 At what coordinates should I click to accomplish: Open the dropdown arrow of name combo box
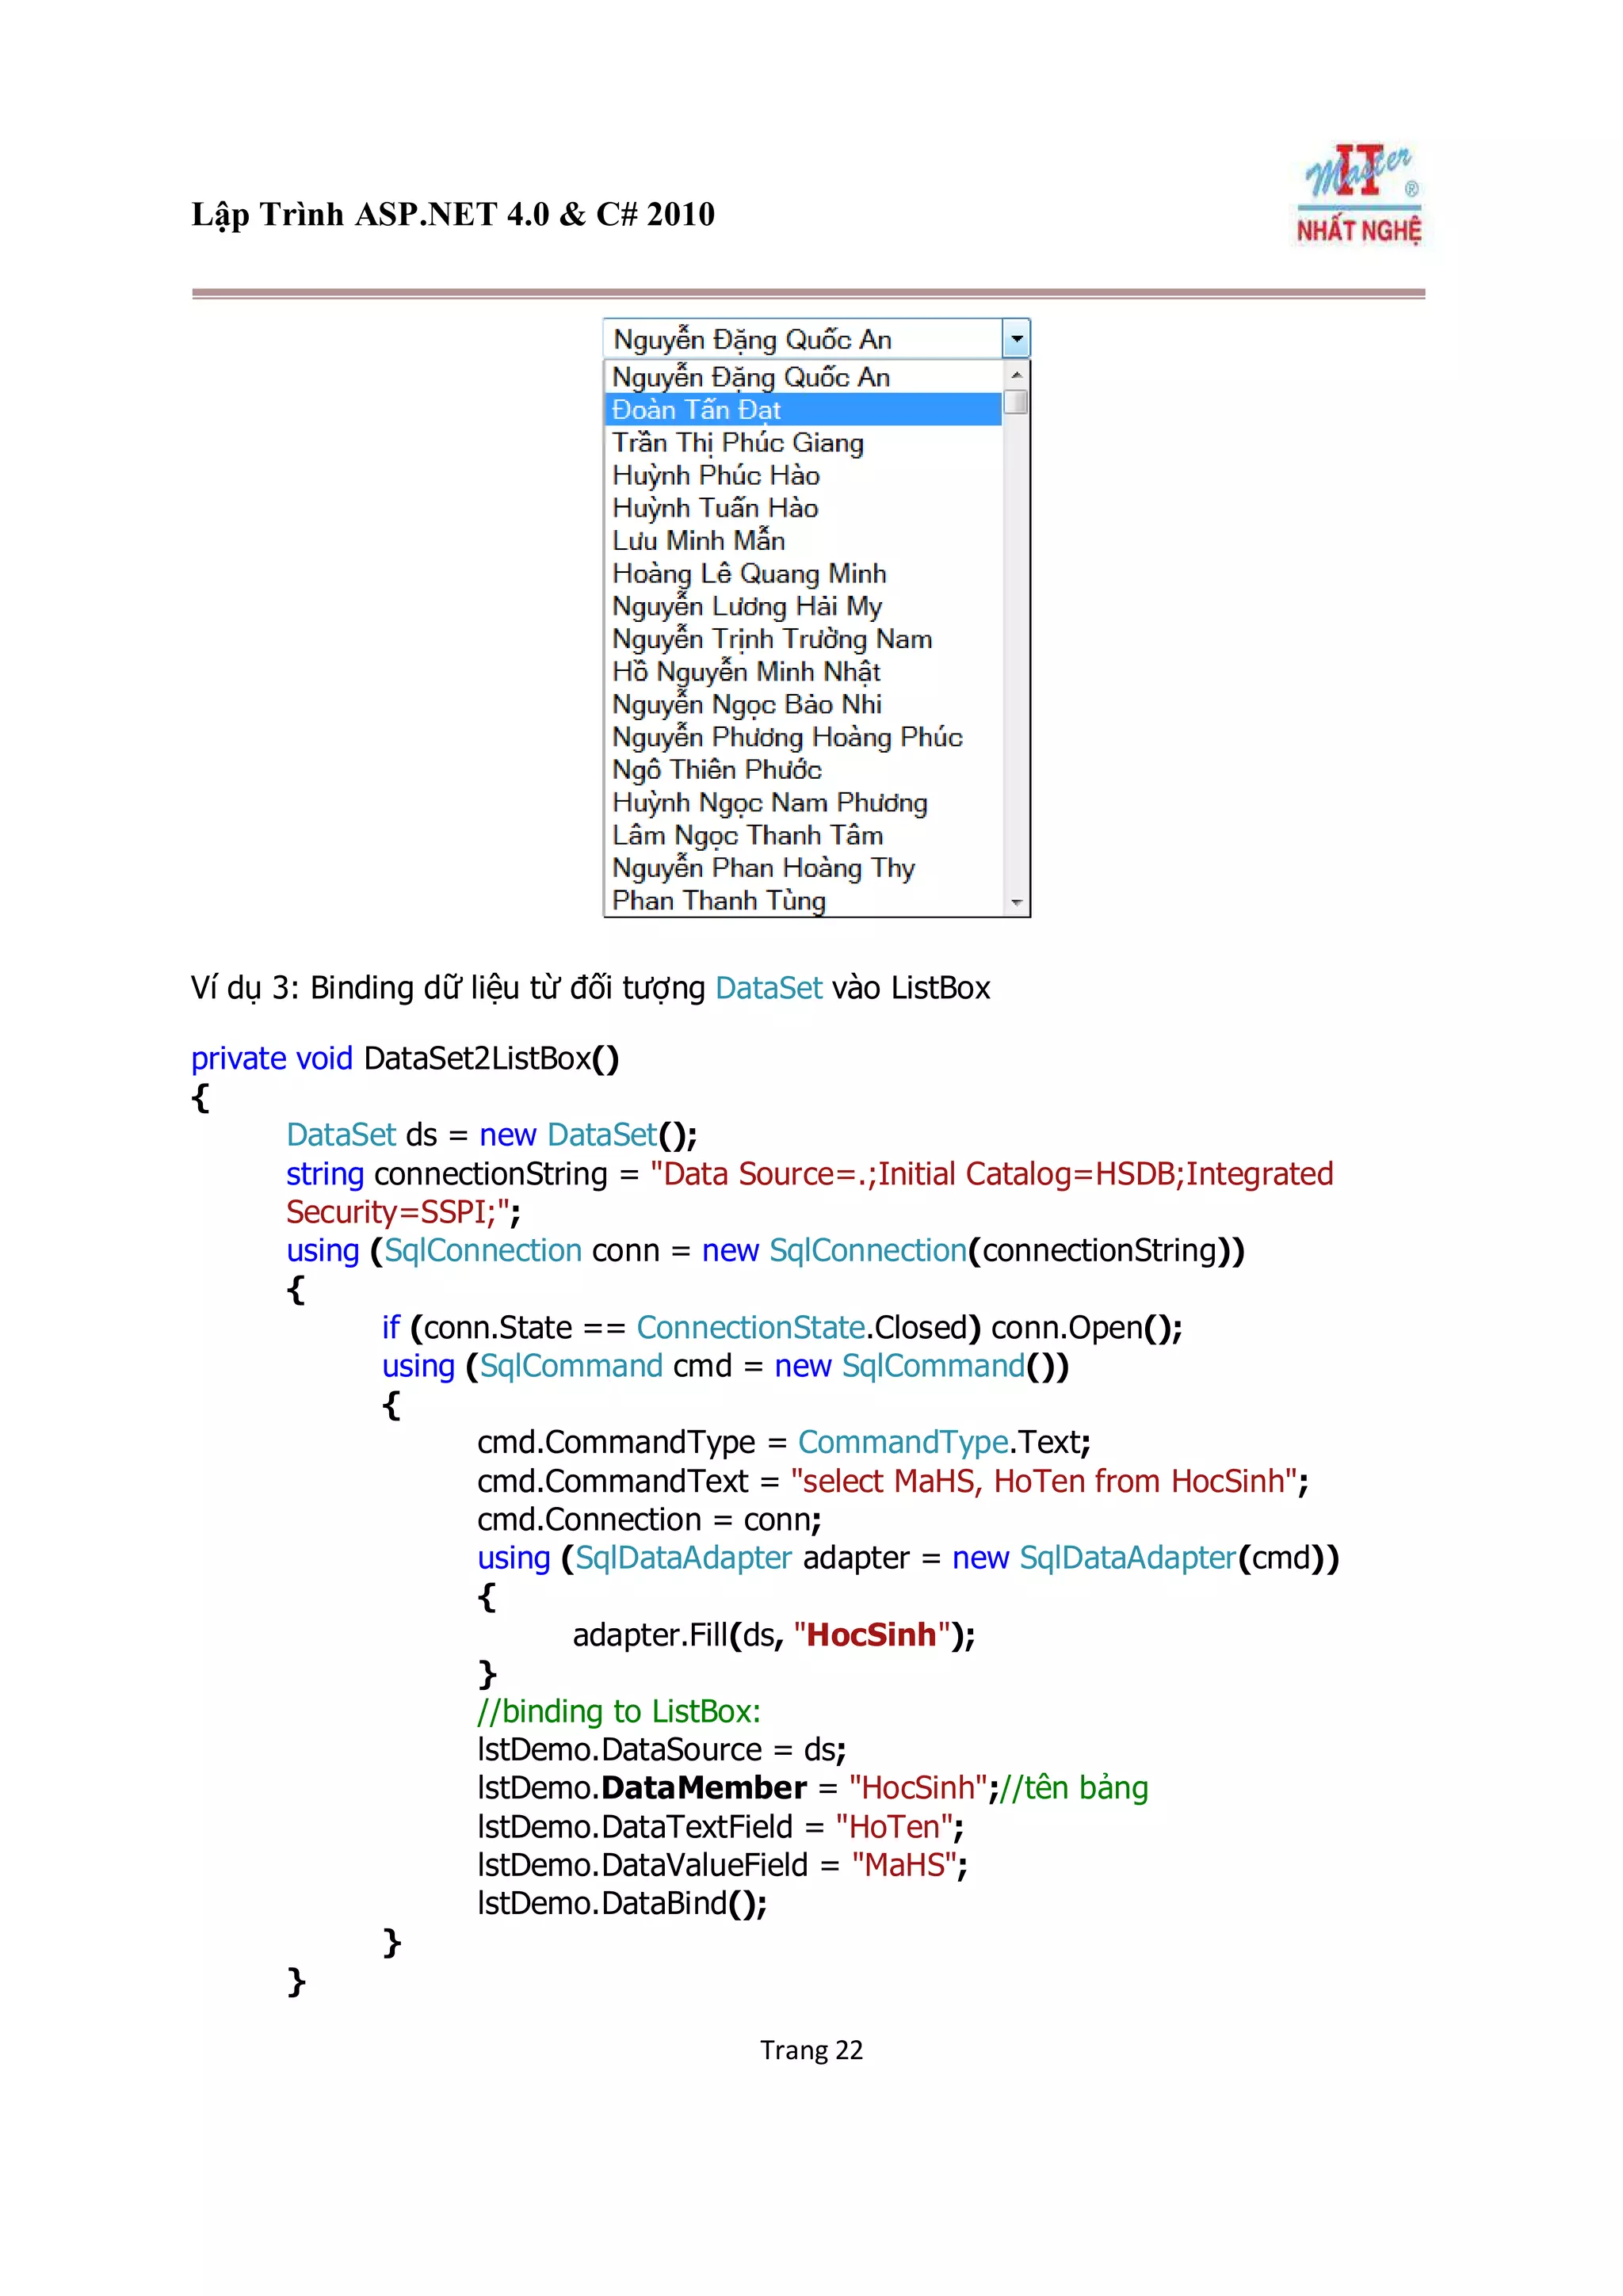tap(1015, 339)
